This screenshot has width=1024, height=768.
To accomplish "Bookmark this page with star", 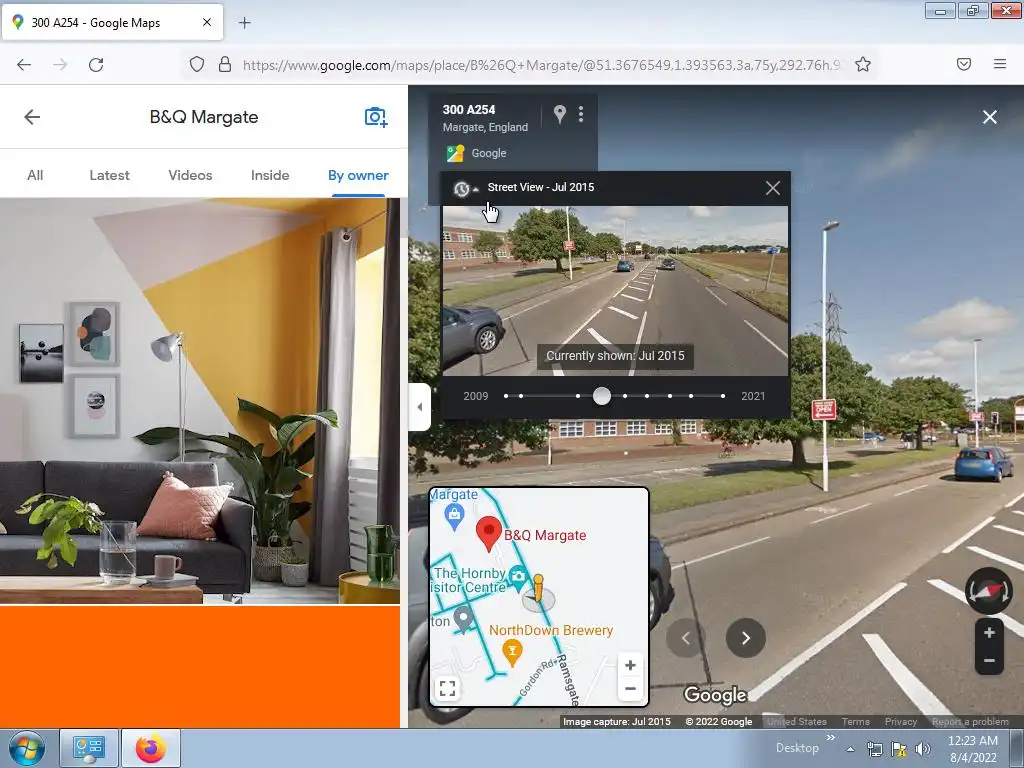I will (x=863, y=64).
